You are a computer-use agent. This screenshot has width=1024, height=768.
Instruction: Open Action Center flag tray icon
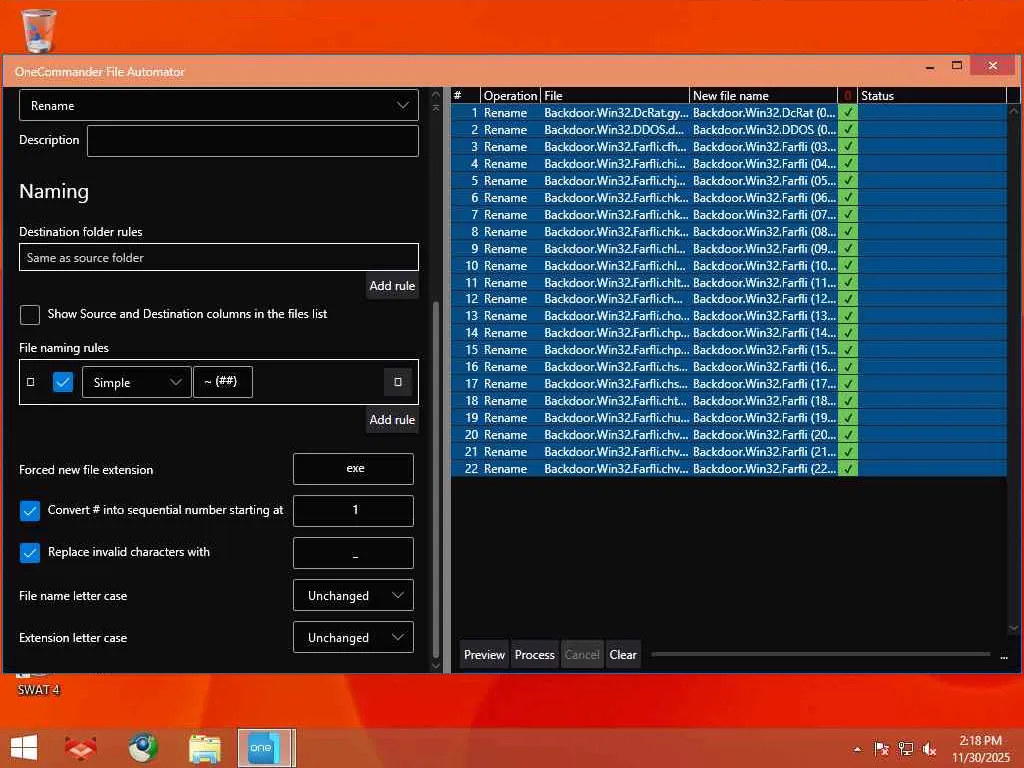881,748
